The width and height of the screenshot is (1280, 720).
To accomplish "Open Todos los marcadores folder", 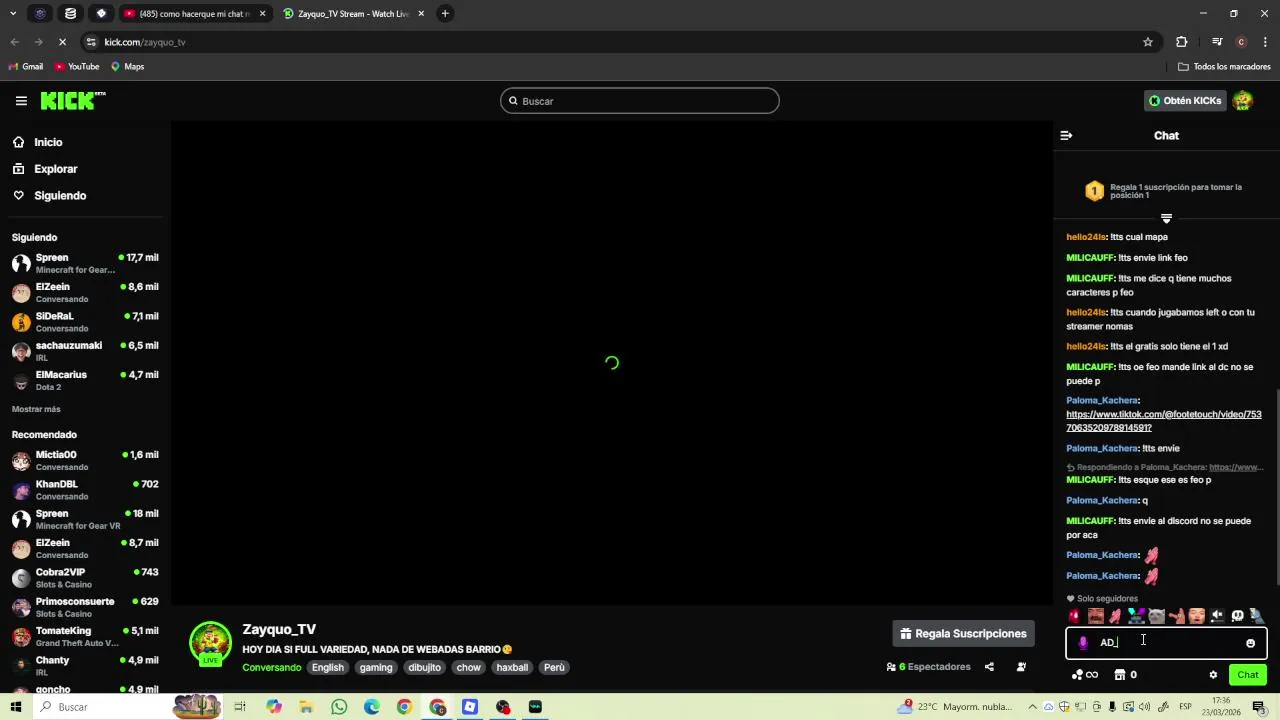I will (1224, 67).
